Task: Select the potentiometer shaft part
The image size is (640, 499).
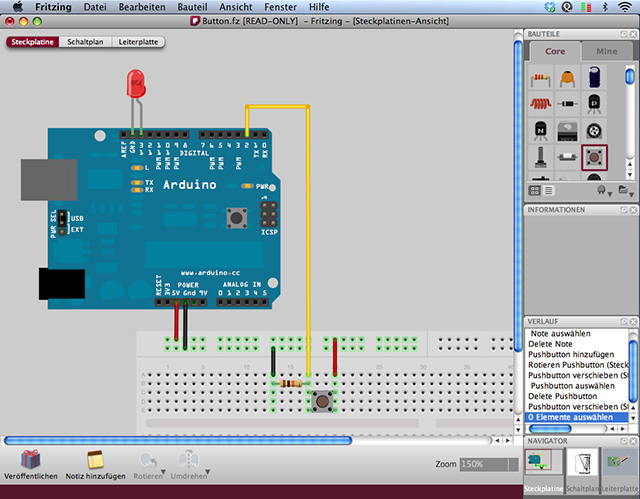Action: click(540, 157)
